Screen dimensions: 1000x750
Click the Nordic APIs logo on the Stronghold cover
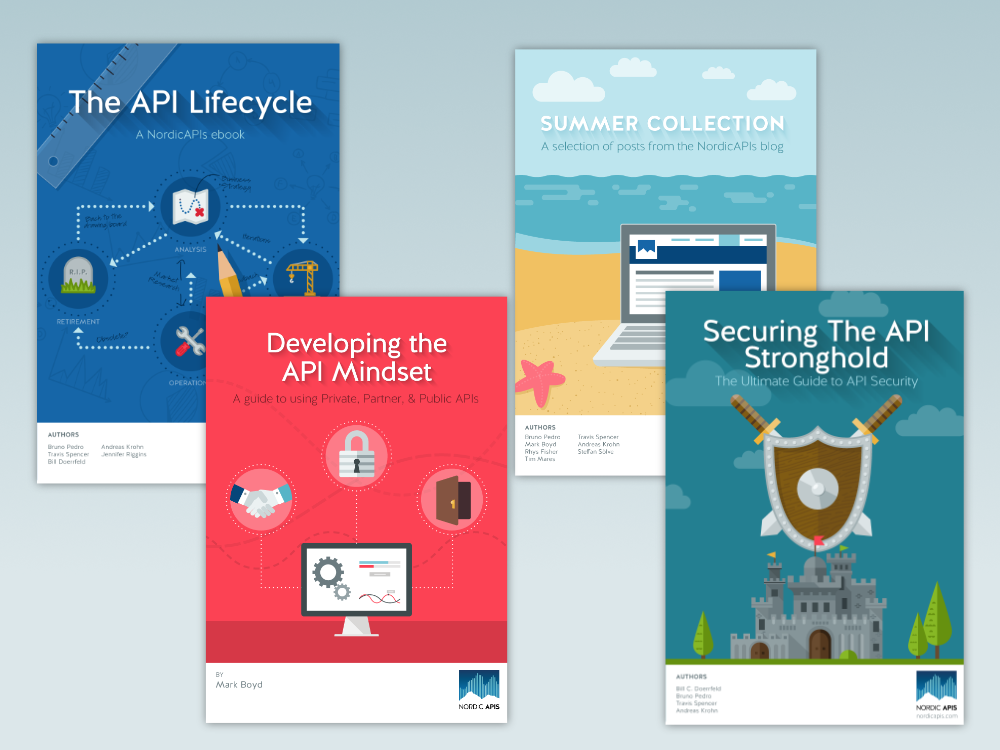[x=937, y=691]
